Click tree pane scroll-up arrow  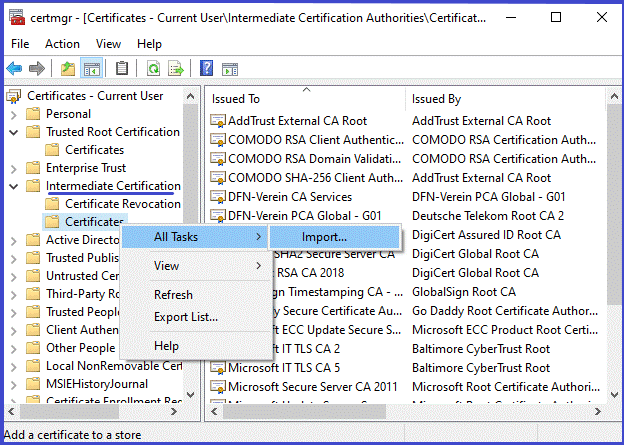point(191,96)
